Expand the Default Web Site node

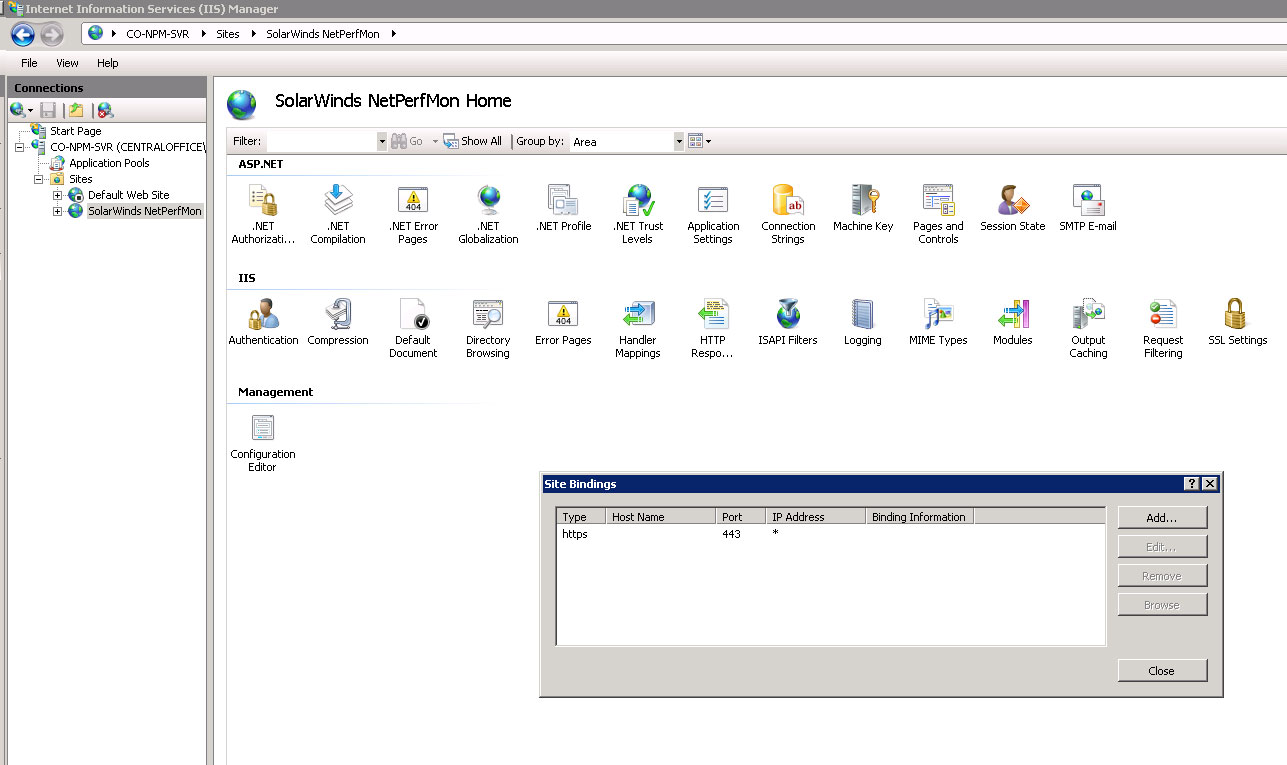click(58, 195)
